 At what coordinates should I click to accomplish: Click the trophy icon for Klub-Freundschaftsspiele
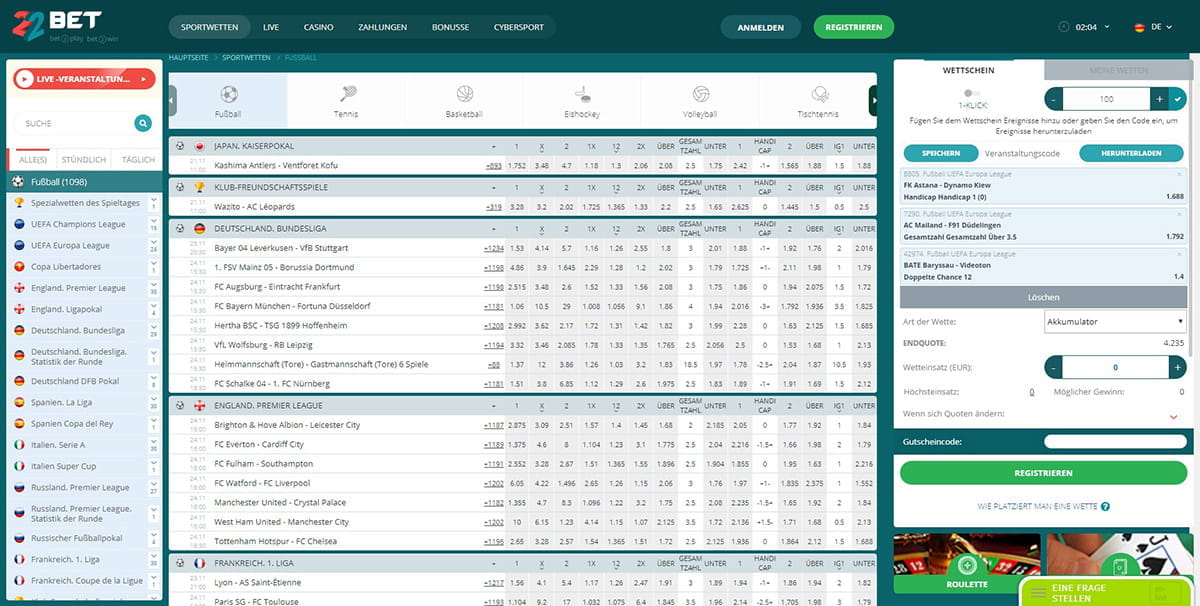198,187
